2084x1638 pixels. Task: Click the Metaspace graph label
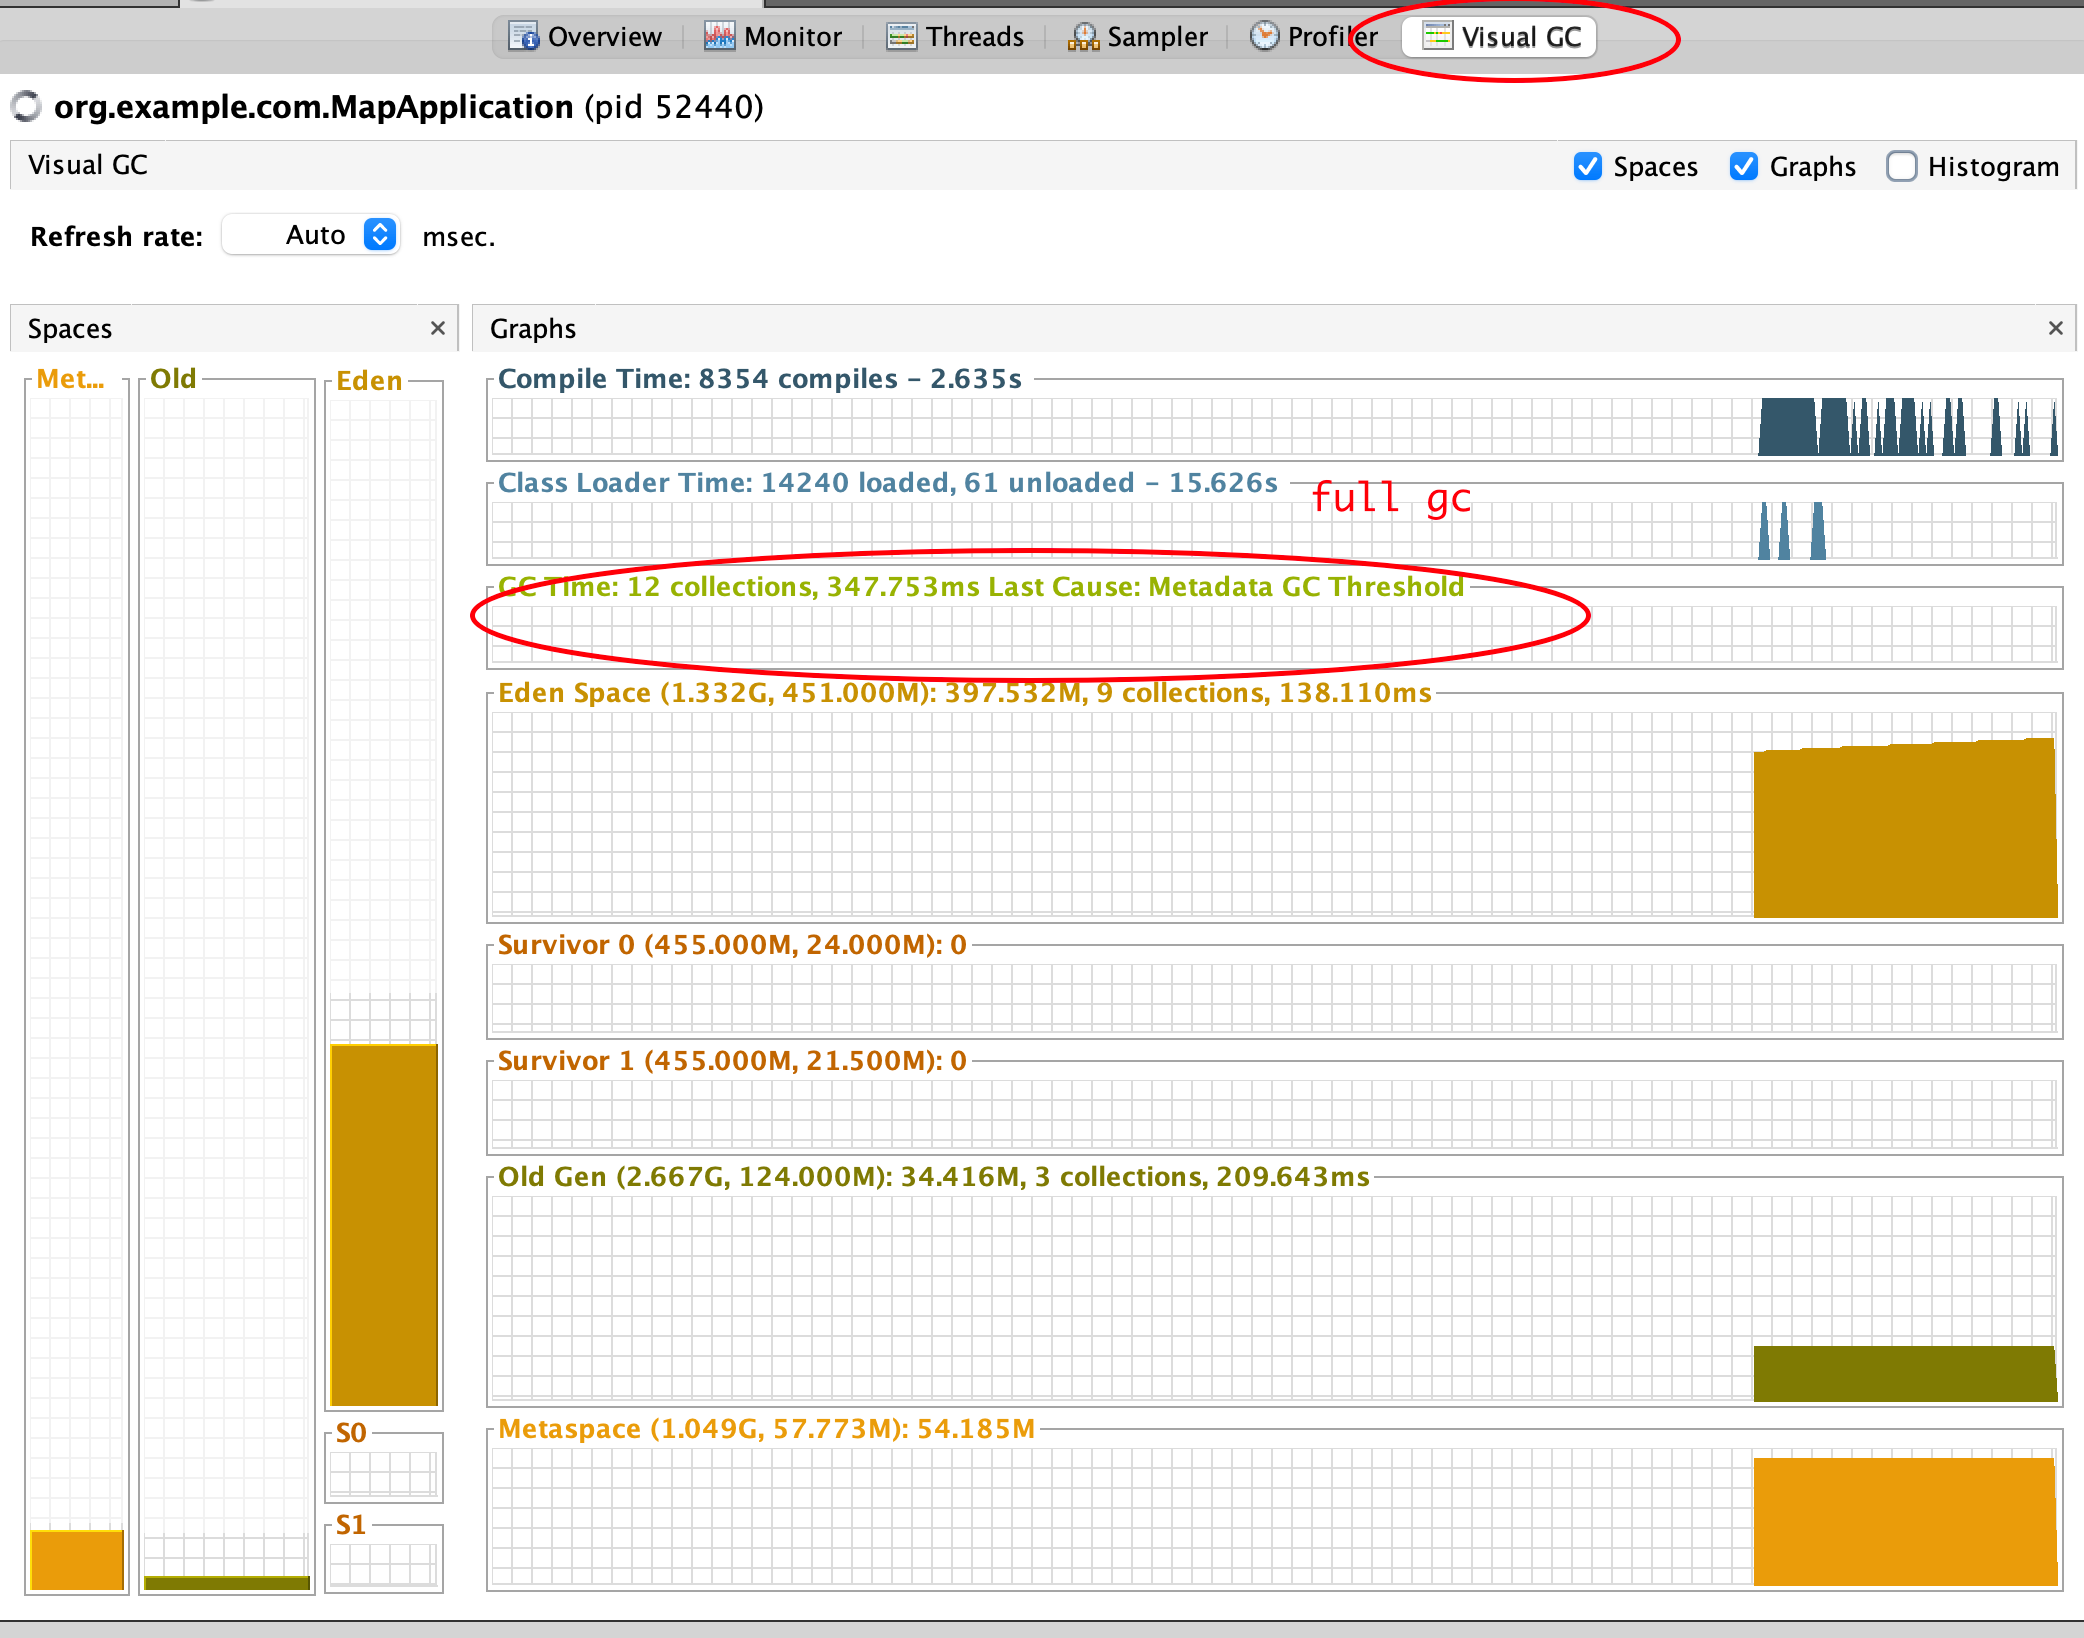pos(766,1429)
